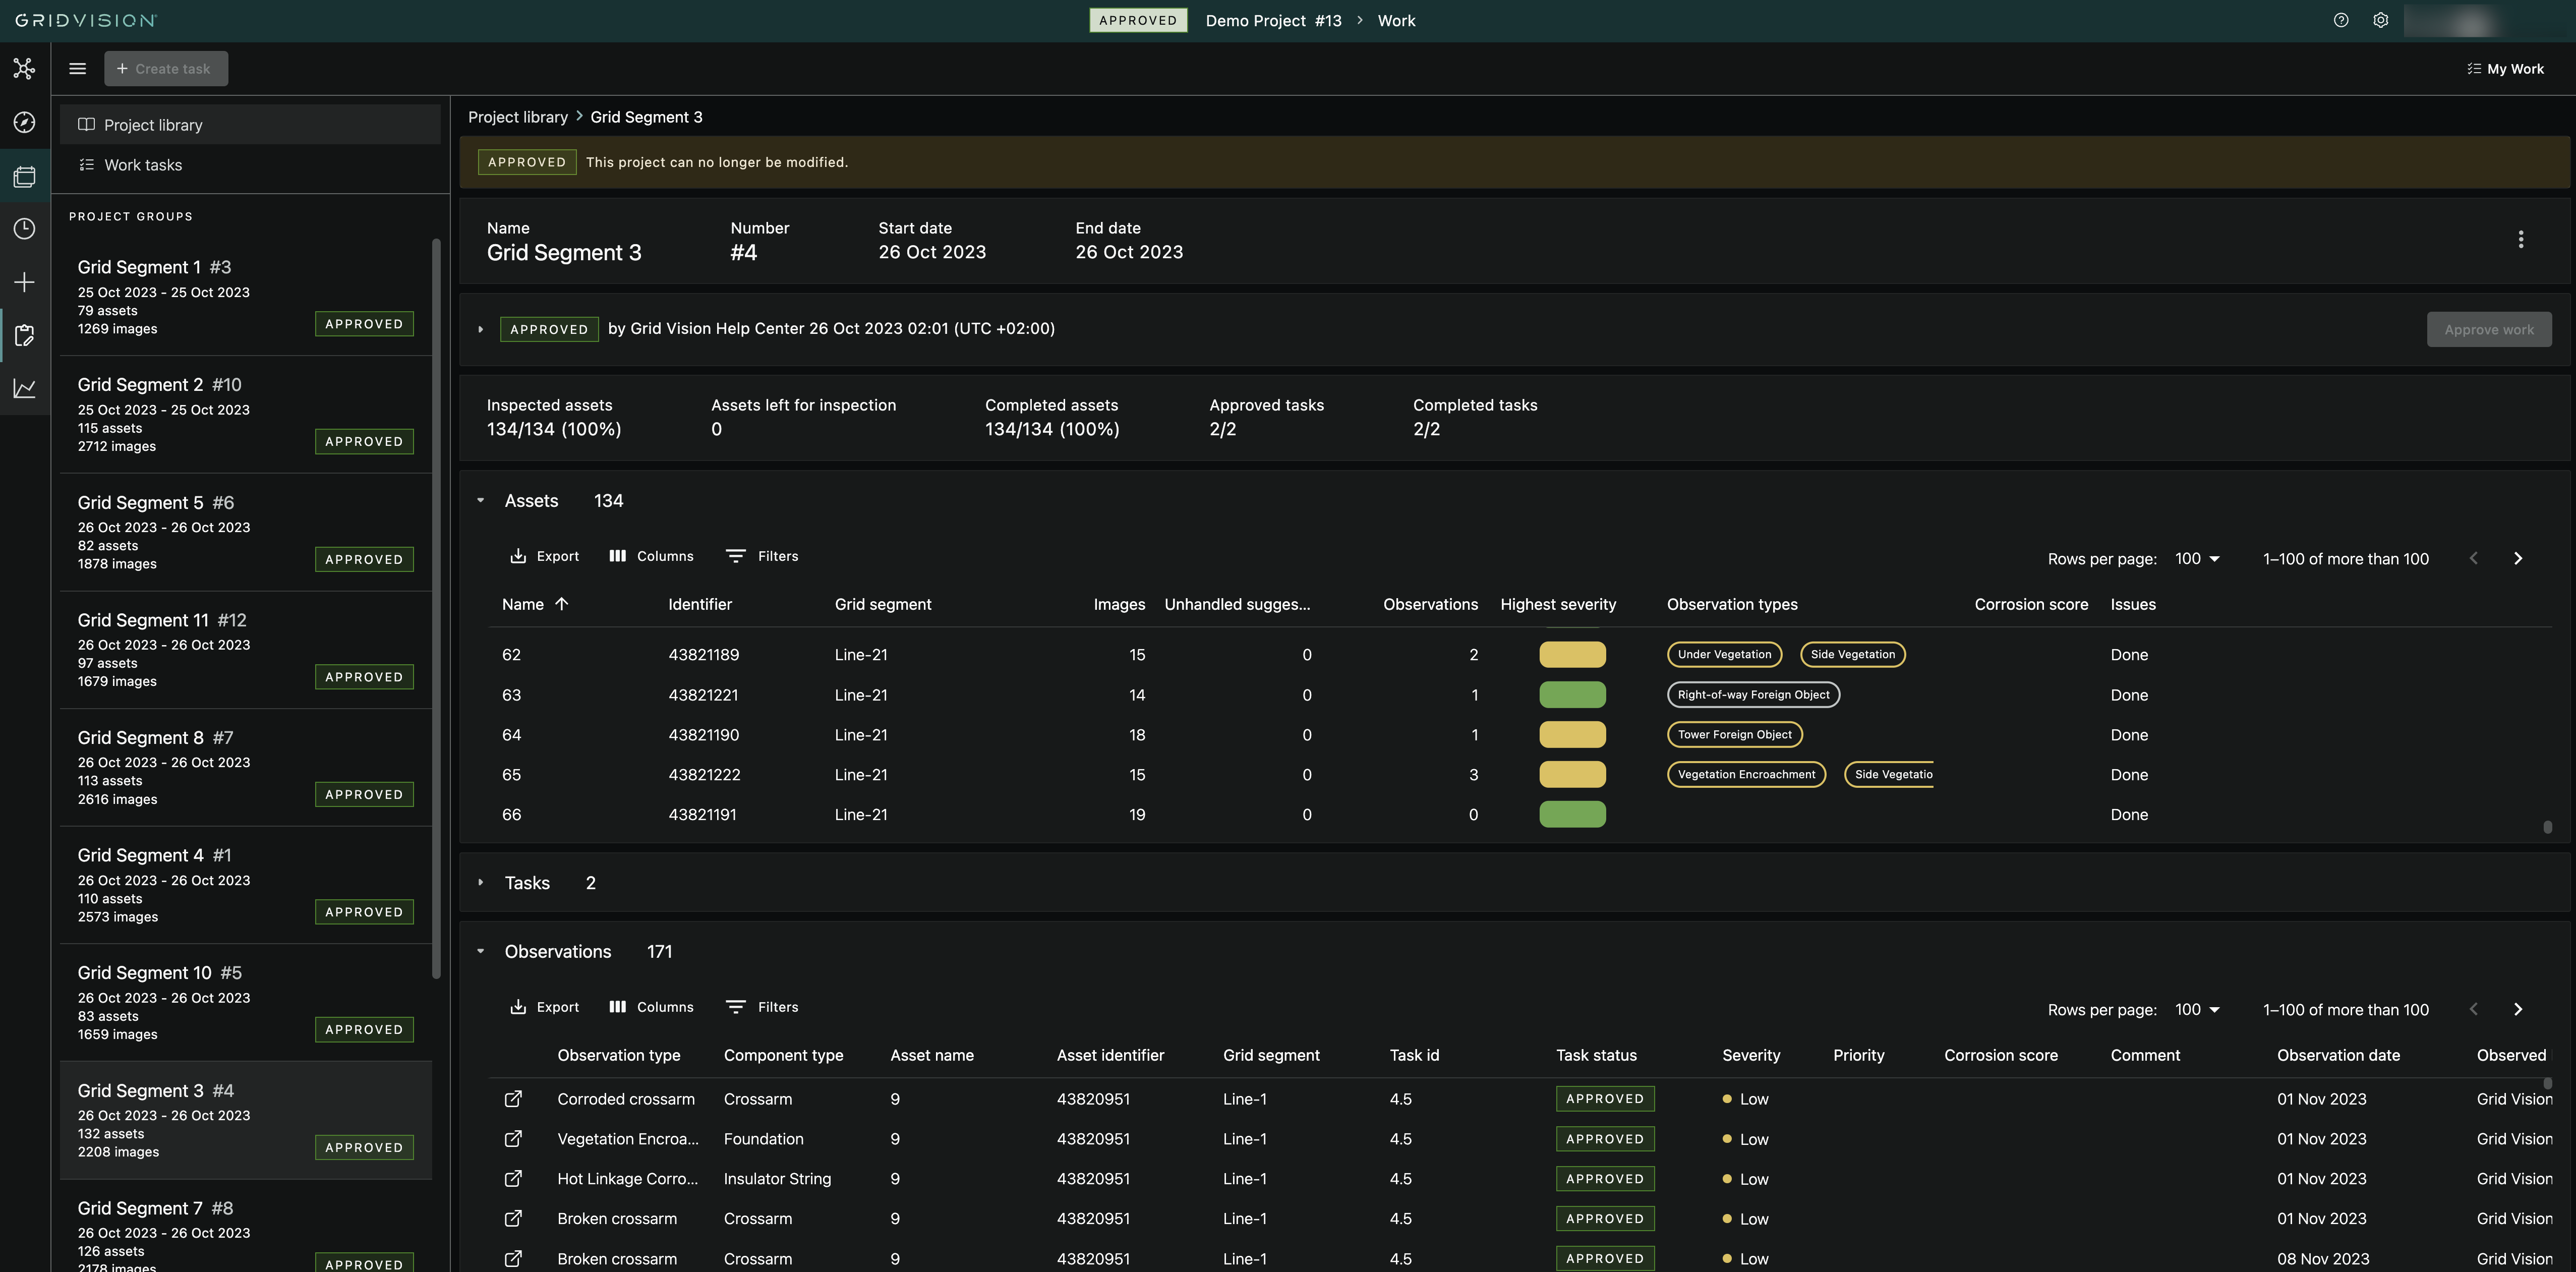Collapse the Assets section
Screen dimensions: 2576x1272
click(481, 500)
